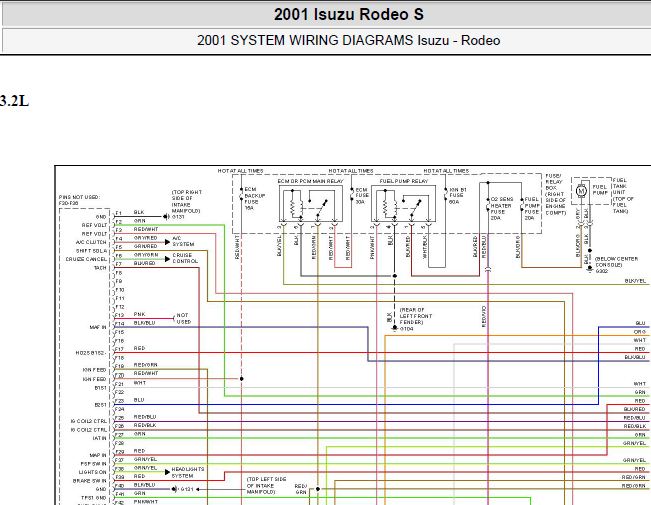Viewport: 651px width, 505px height.
Task: Click the "2001 Isuzu Rodeo S" title
Action: [348, 15]
